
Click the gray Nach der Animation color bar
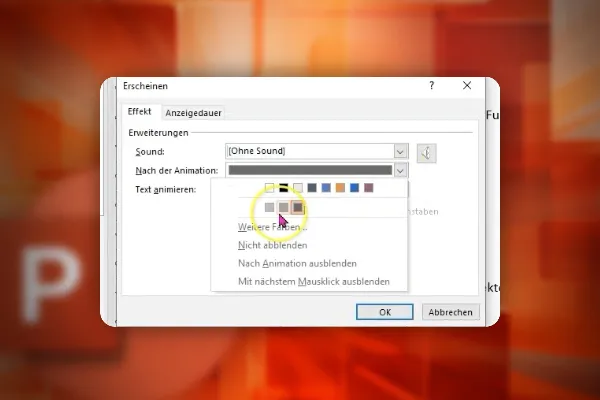(310, 170)
